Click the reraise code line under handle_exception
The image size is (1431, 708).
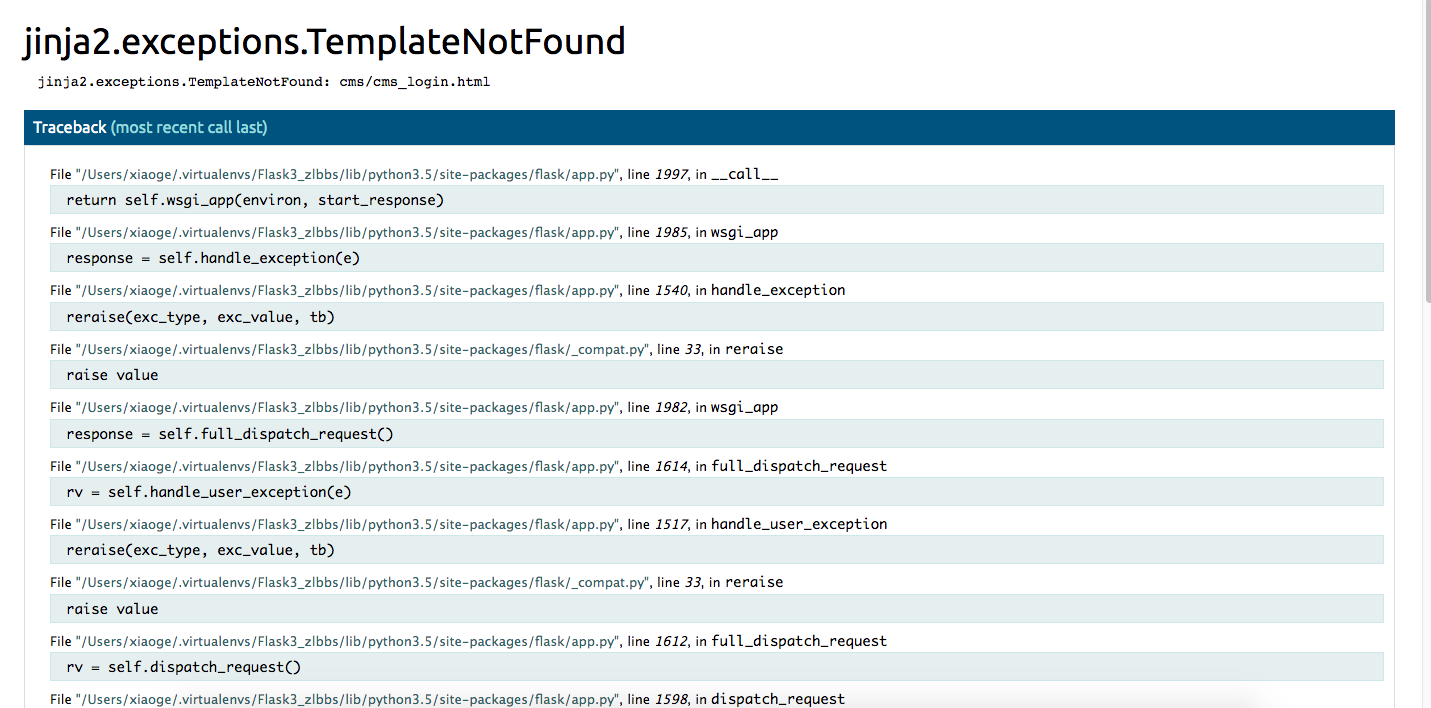click(717, 317)
